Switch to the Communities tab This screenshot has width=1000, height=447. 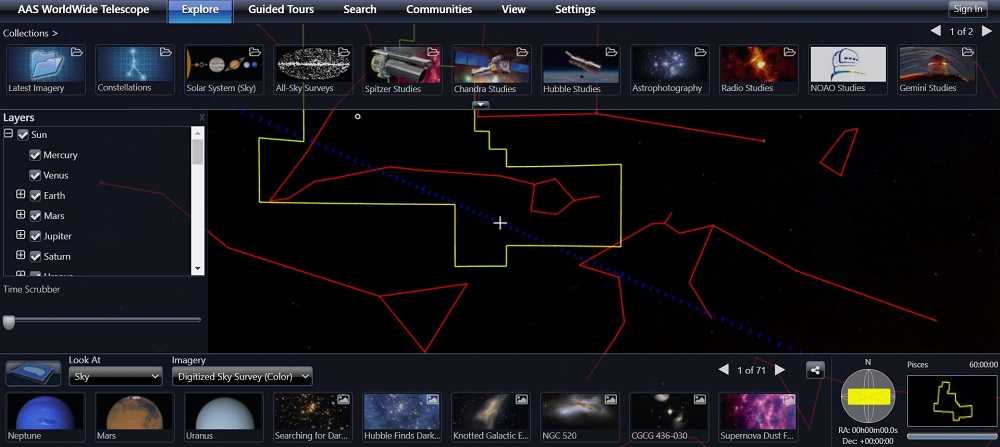pos(439,10)
